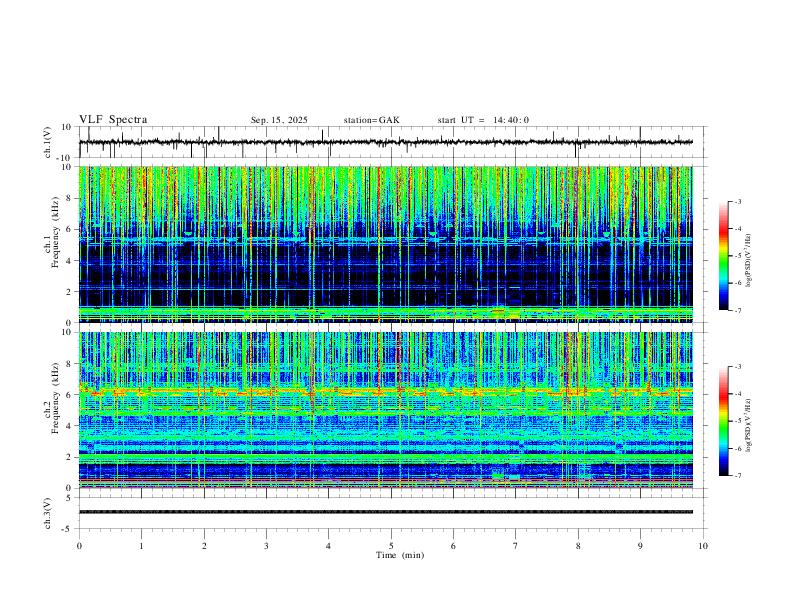Click the ch.1 colorbar 'log(PSD)' label
The width and height of the screenshot is (792, 612).
pyautogui.click(x=748, y=260)
